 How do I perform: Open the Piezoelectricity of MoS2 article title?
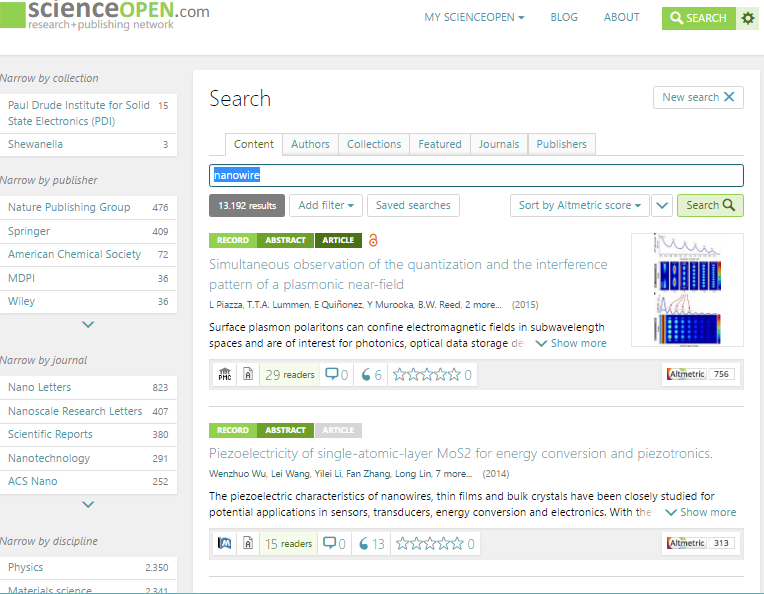pyautogui.click(x=460, y=454)
